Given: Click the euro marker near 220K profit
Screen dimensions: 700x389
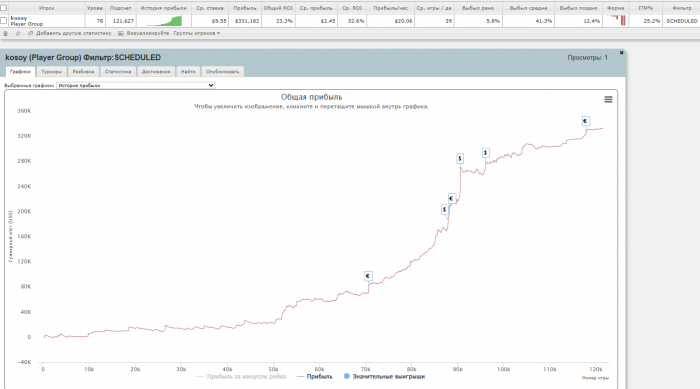Looking at the screenshot, I should point(451,198).
